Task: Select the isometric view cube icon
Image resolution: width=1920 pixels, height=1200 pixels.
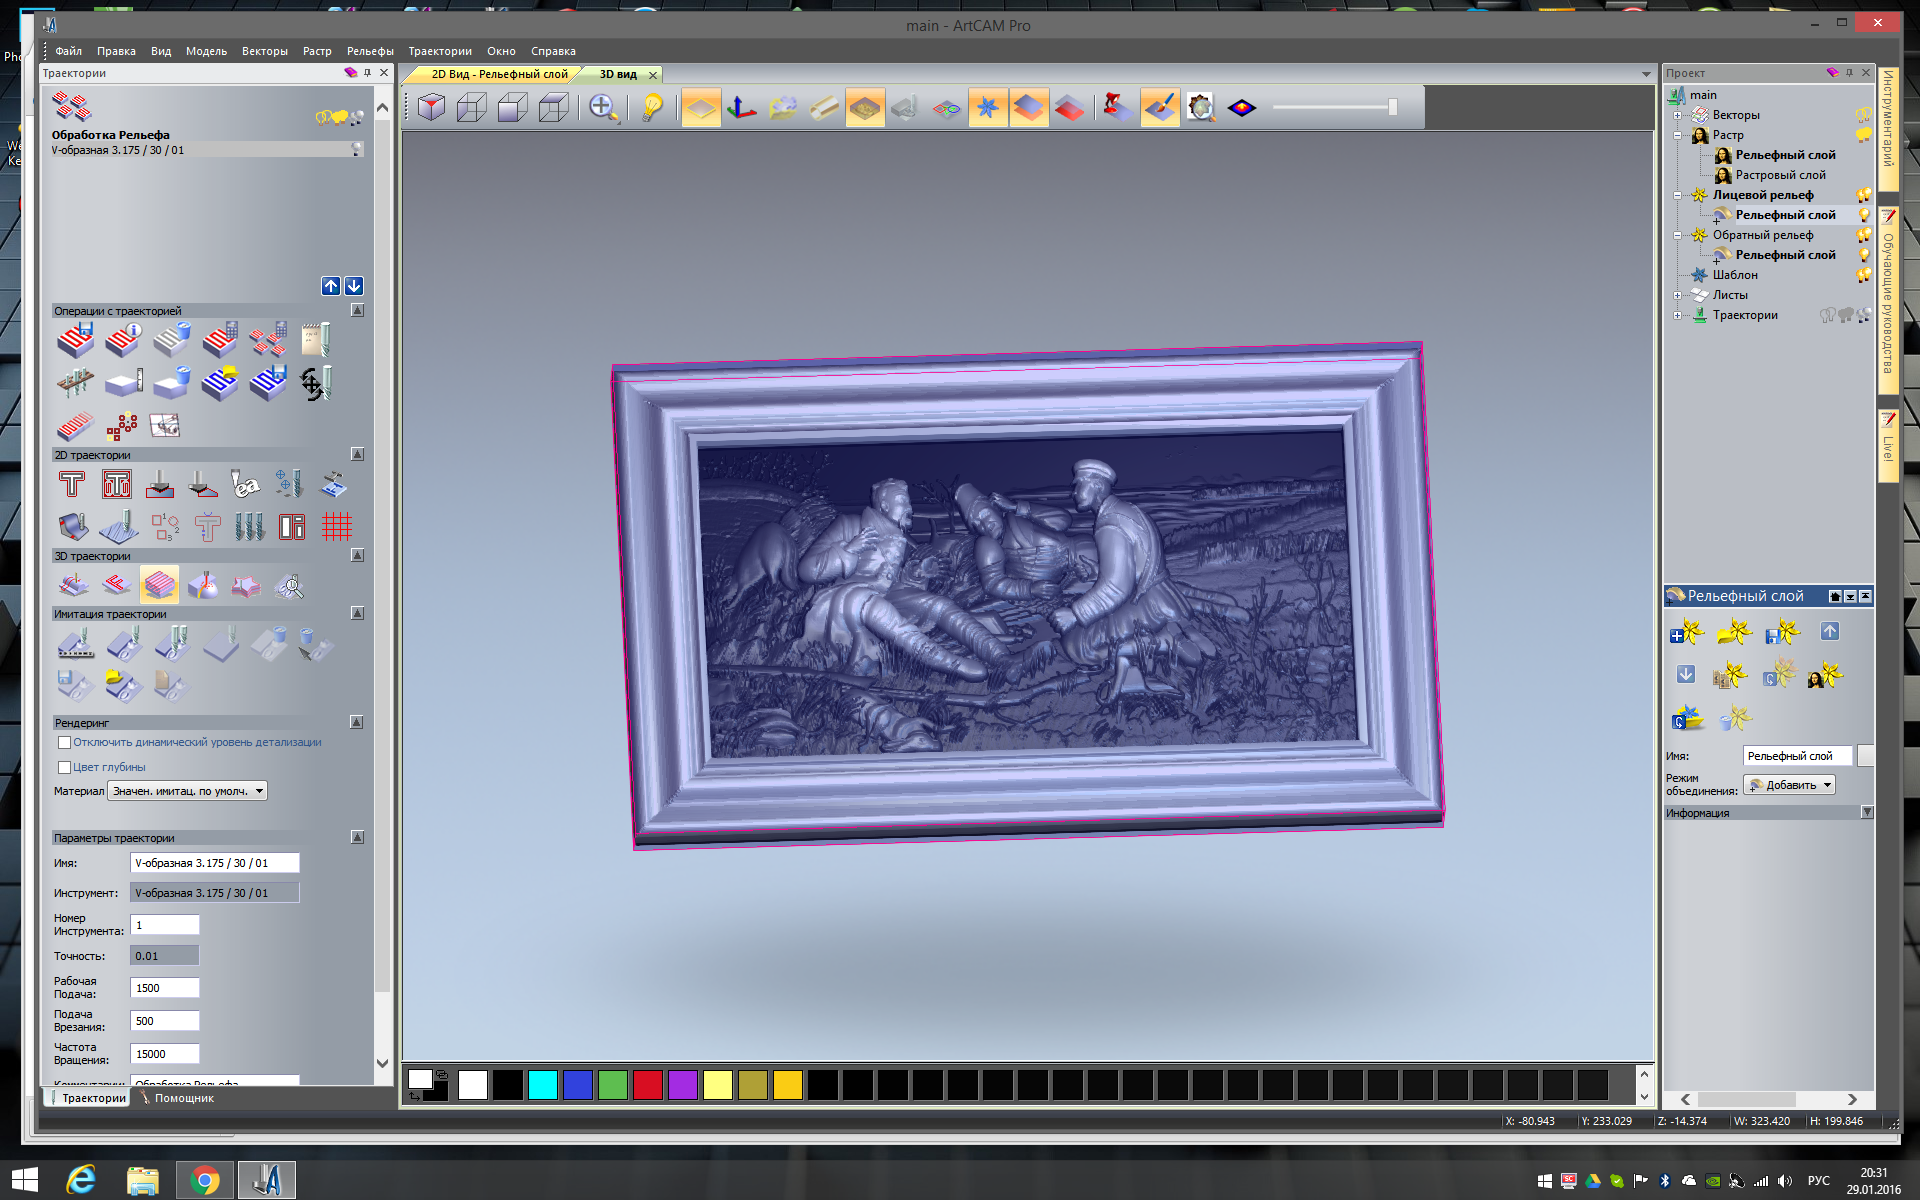Action: pos(431,107)
